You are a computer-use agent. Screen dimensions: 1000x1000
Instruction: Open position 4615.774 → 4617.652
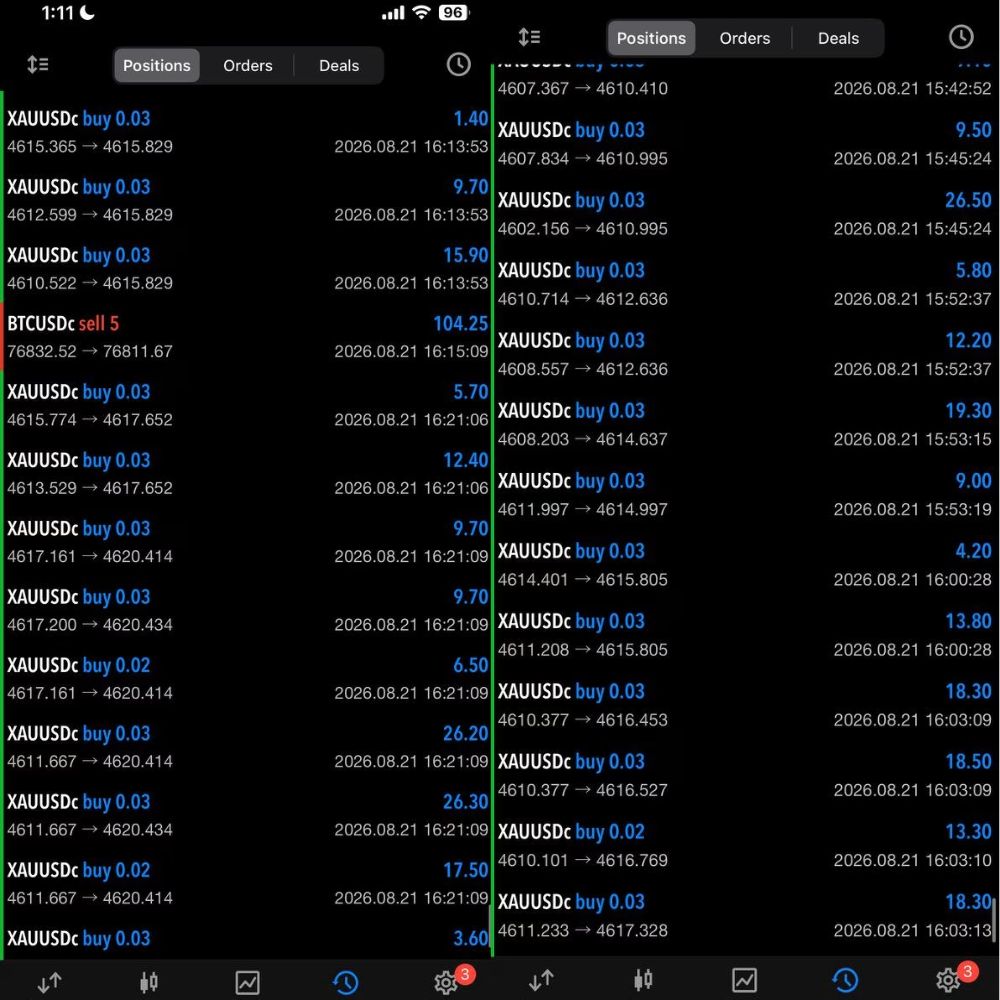246,405
